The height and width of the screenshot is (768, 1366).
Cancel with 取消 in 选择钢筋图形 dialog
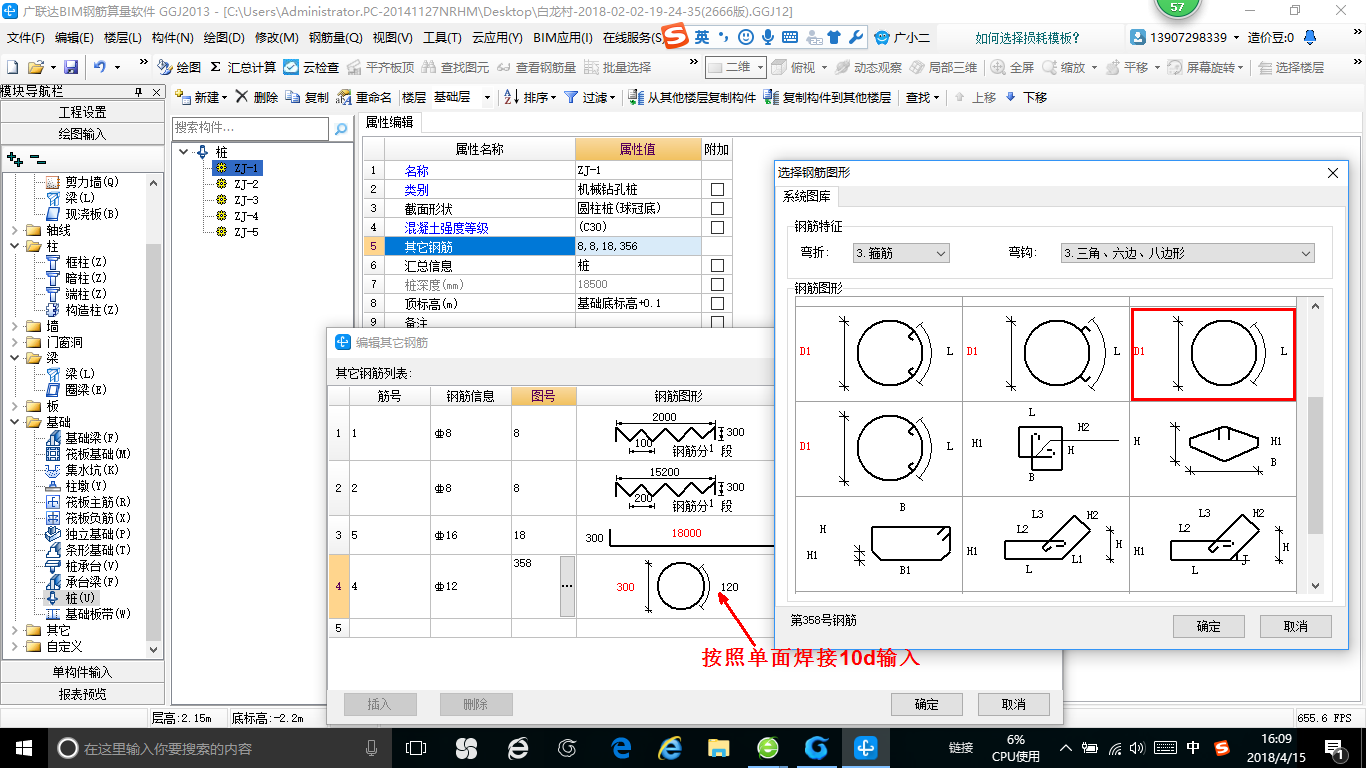click(1296, 626)
